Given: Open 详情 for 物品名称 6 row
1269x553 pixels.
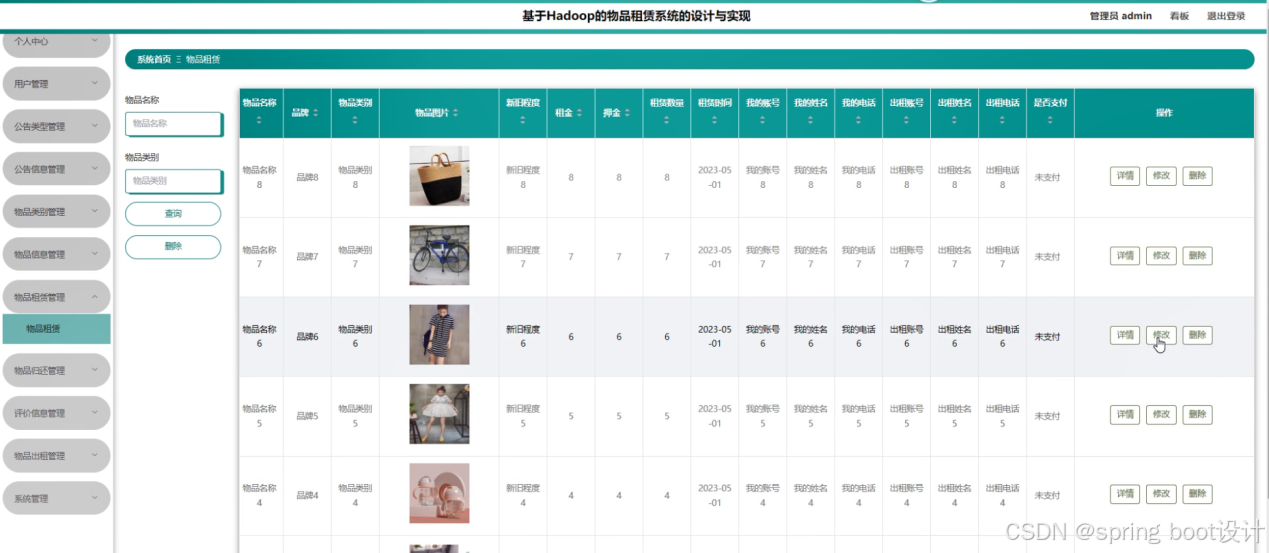Looking at the screenshot, I should pyautogui.click(x=1125, y=335).
